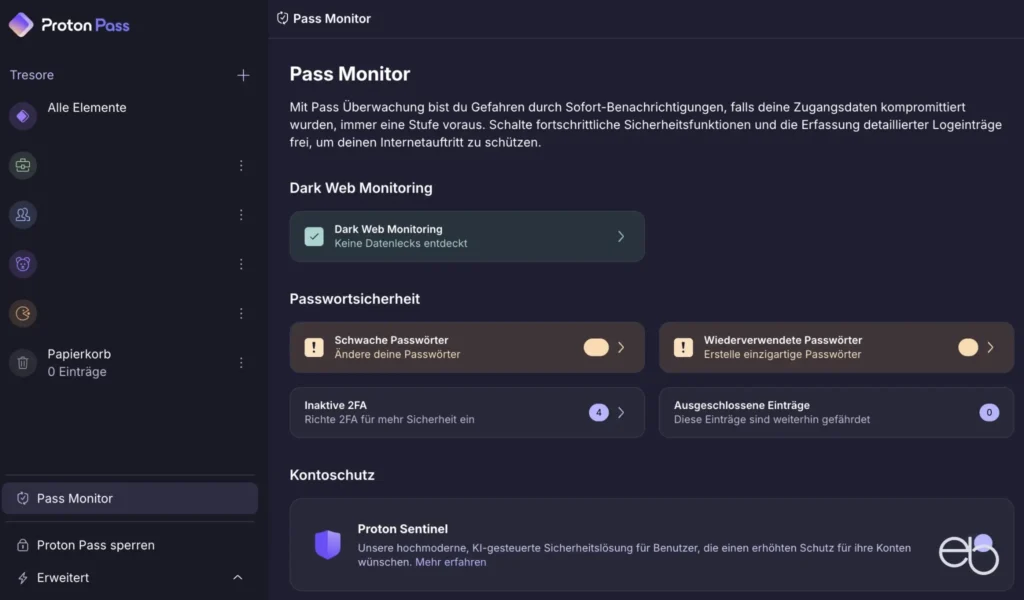The width and height of the screenshot is (1024, 600).
Task: Click the 4 badge on Inaktive 2FA
Action: click(x=599, y=413)
